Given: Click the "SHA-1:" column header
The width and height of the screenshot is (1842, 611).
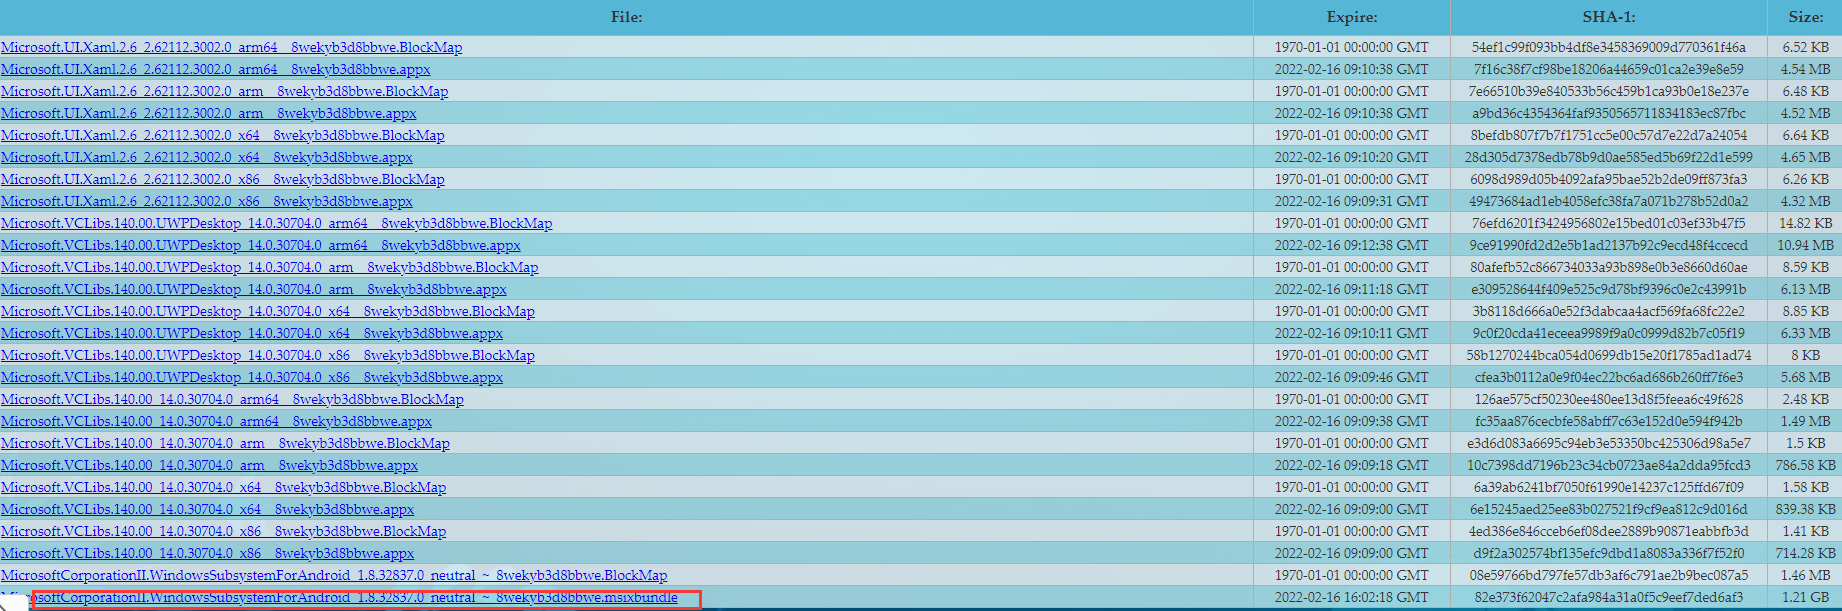Looking at the screenshot, I should pos(1608,17).
